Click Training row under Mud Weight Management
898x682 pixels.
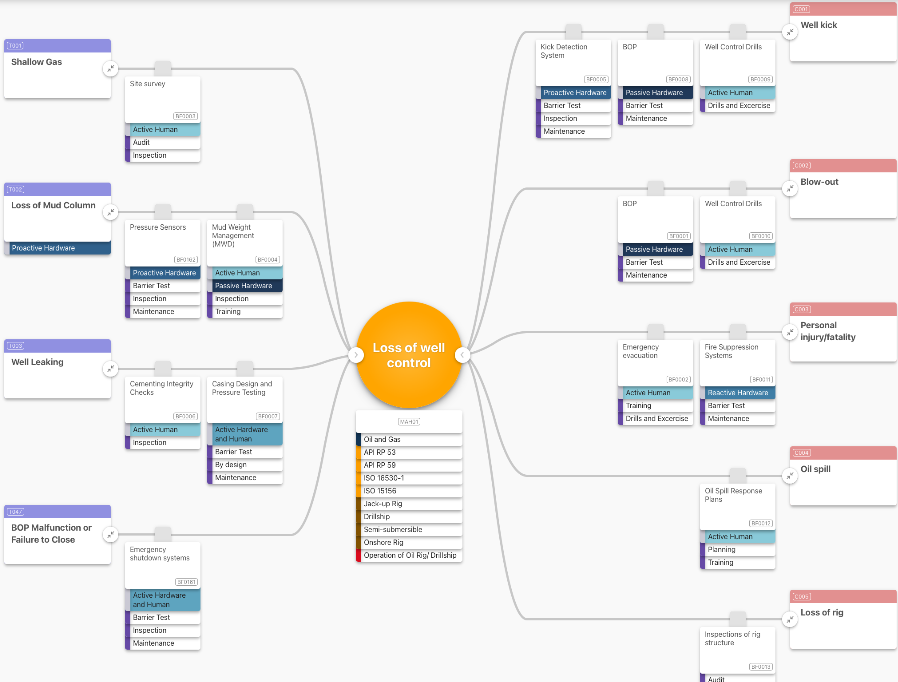(x=245, y=312)
